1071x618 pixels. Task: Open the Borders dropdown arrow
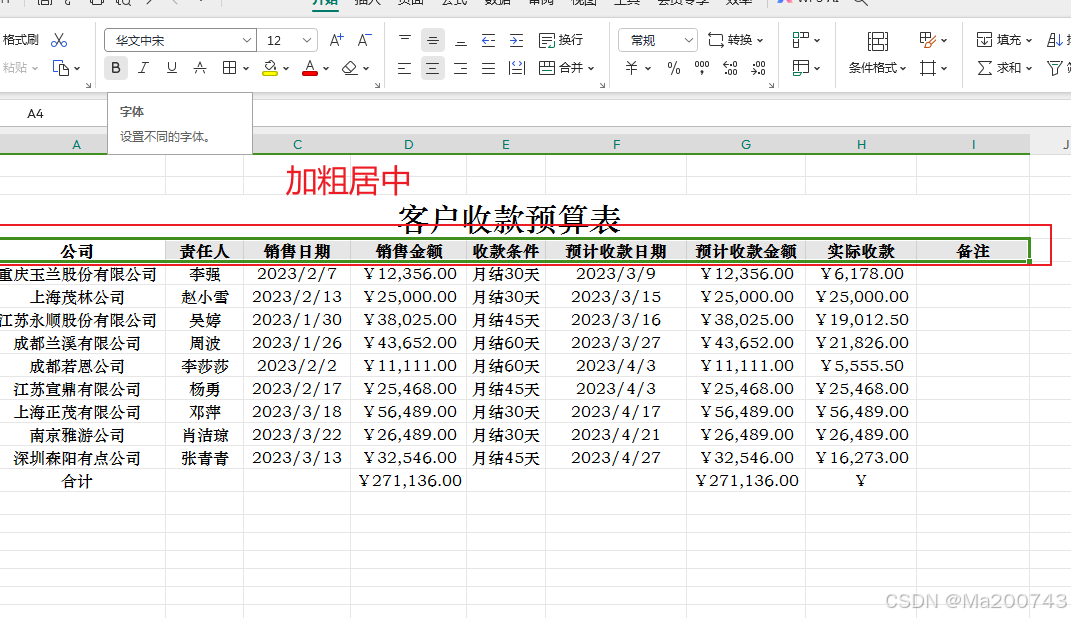(246, 68)
